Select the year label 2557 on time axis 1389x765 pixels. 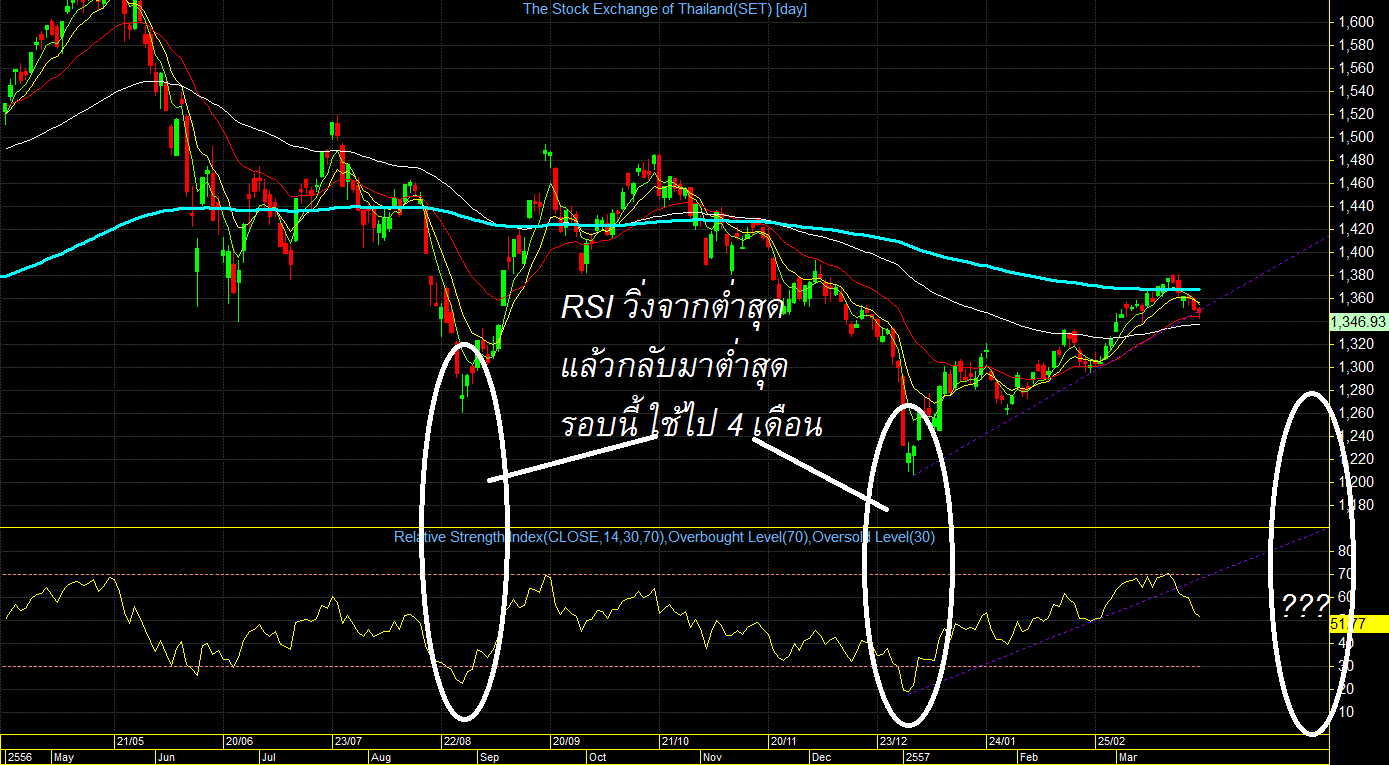(x=919, y=757)
